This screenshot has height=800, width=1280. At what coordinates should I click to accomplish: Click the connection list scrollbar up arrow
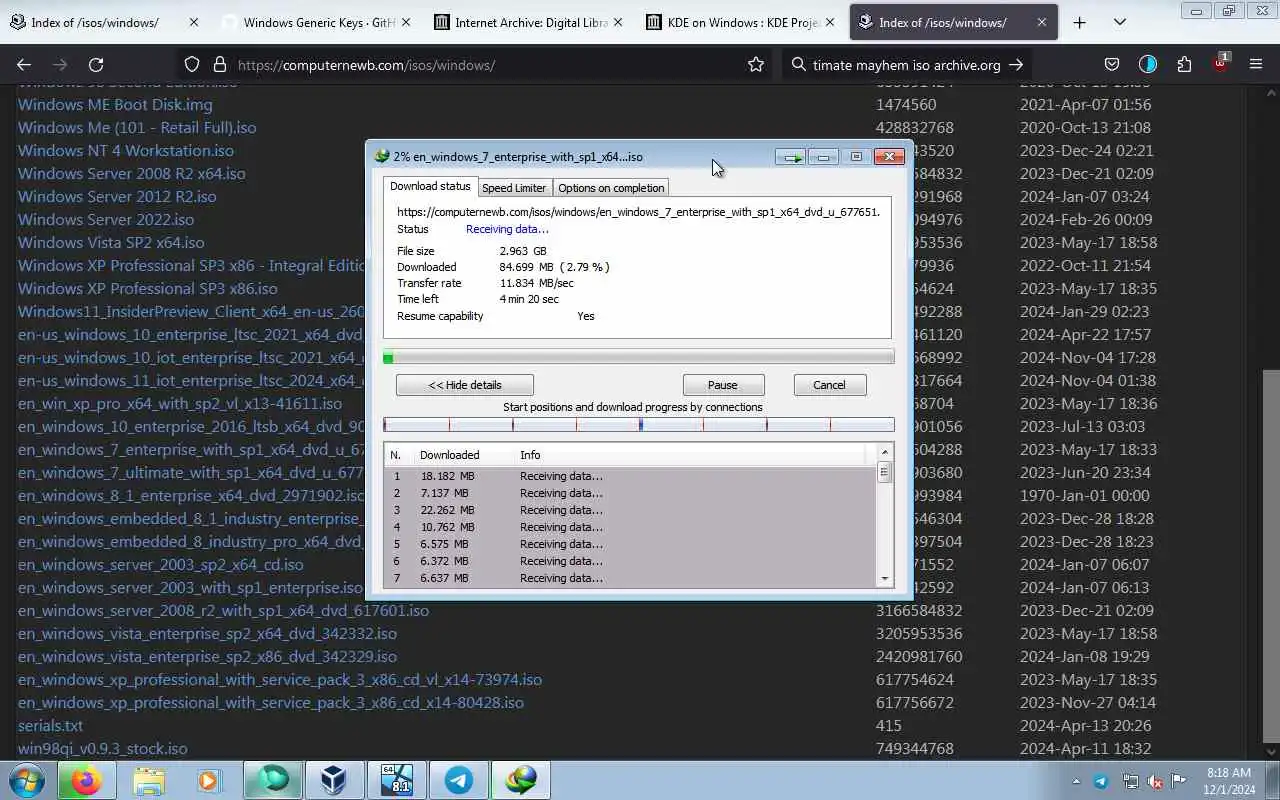coord(884,454)
